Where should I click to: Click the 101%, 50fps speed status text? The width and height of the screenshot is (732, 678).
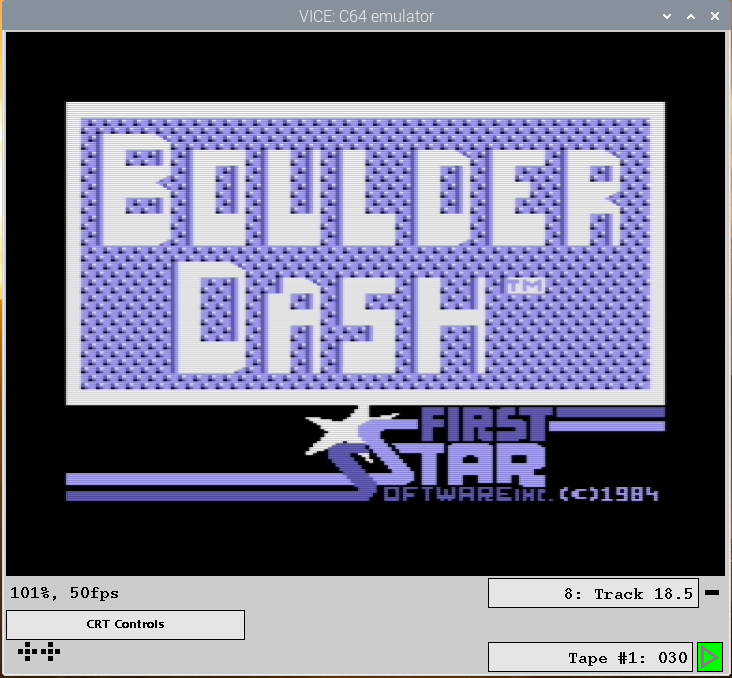64,593
